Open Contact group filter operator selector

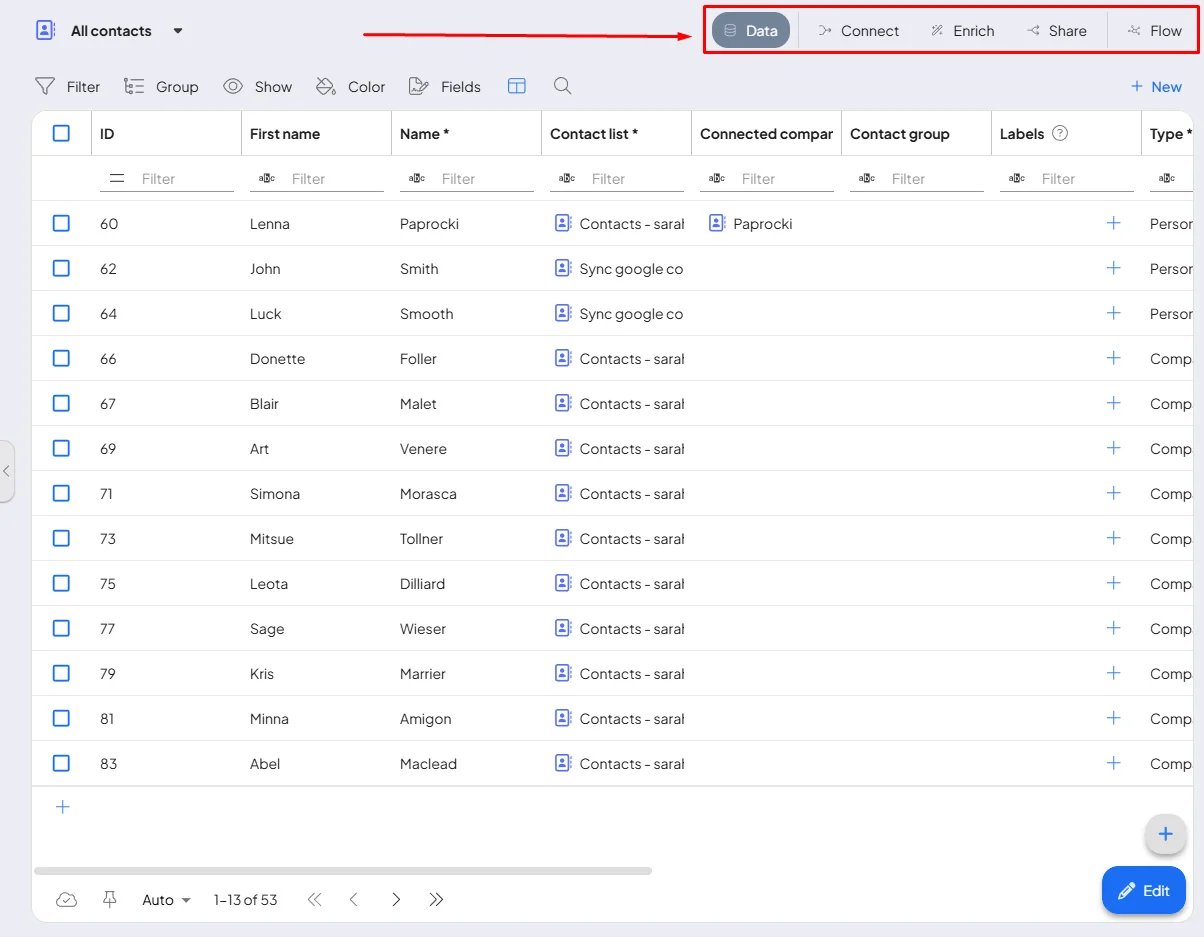(867, 178)
